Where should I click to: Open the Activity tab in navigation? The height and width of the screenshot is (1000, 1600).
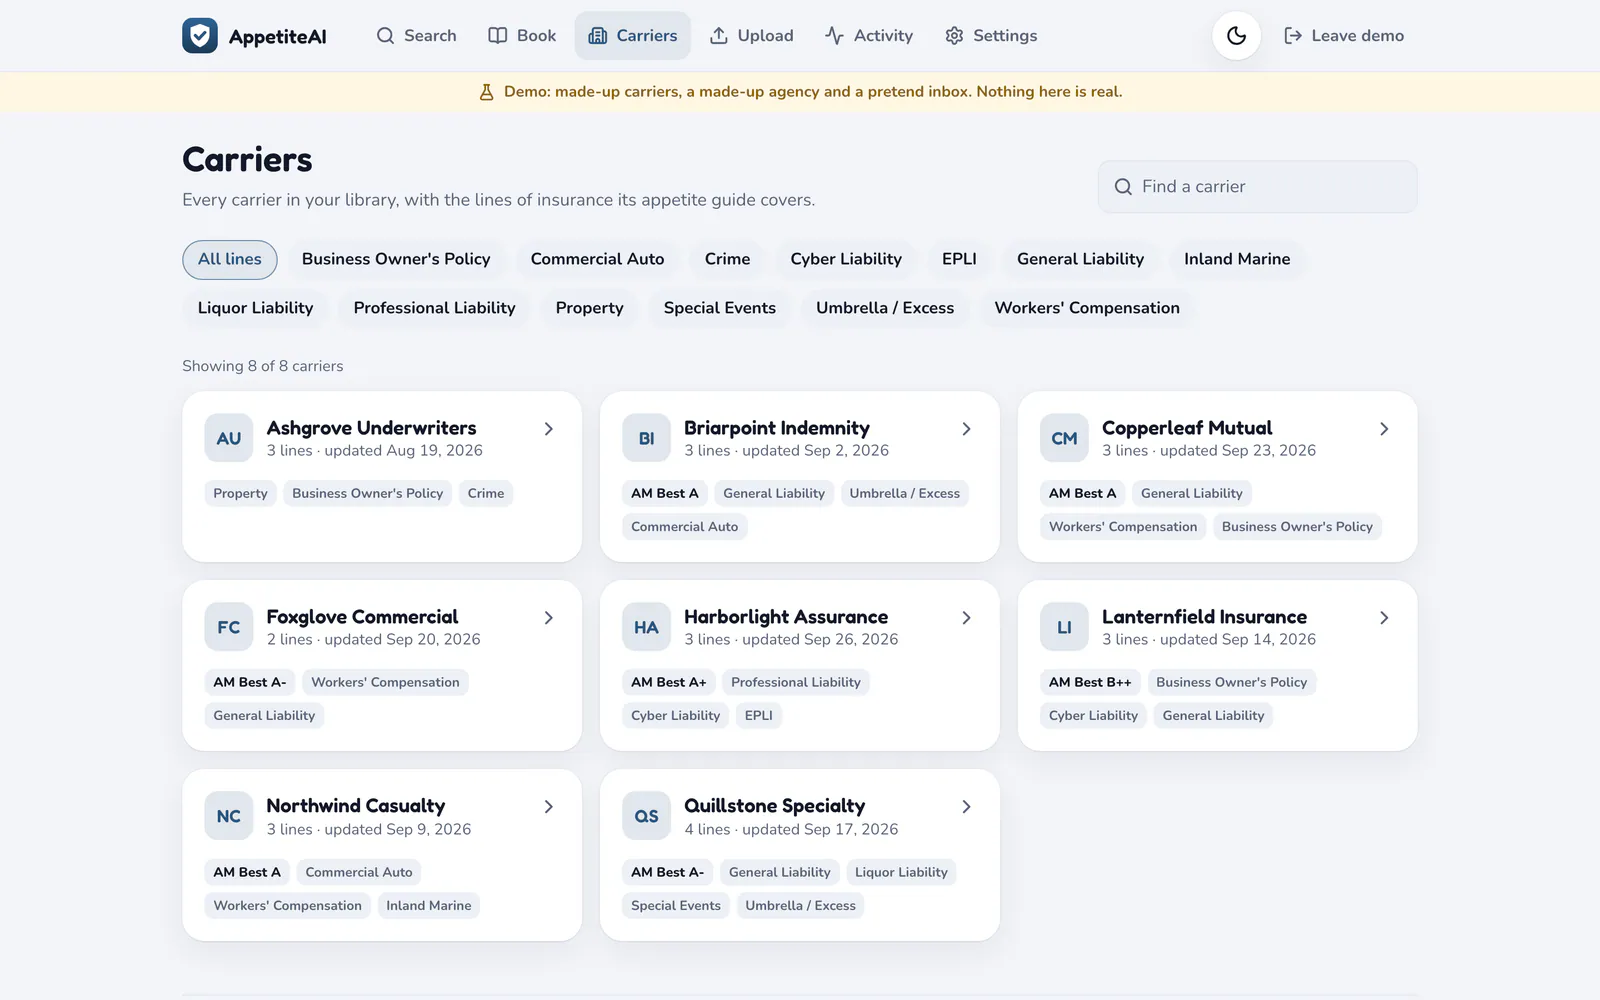(869, 36)
